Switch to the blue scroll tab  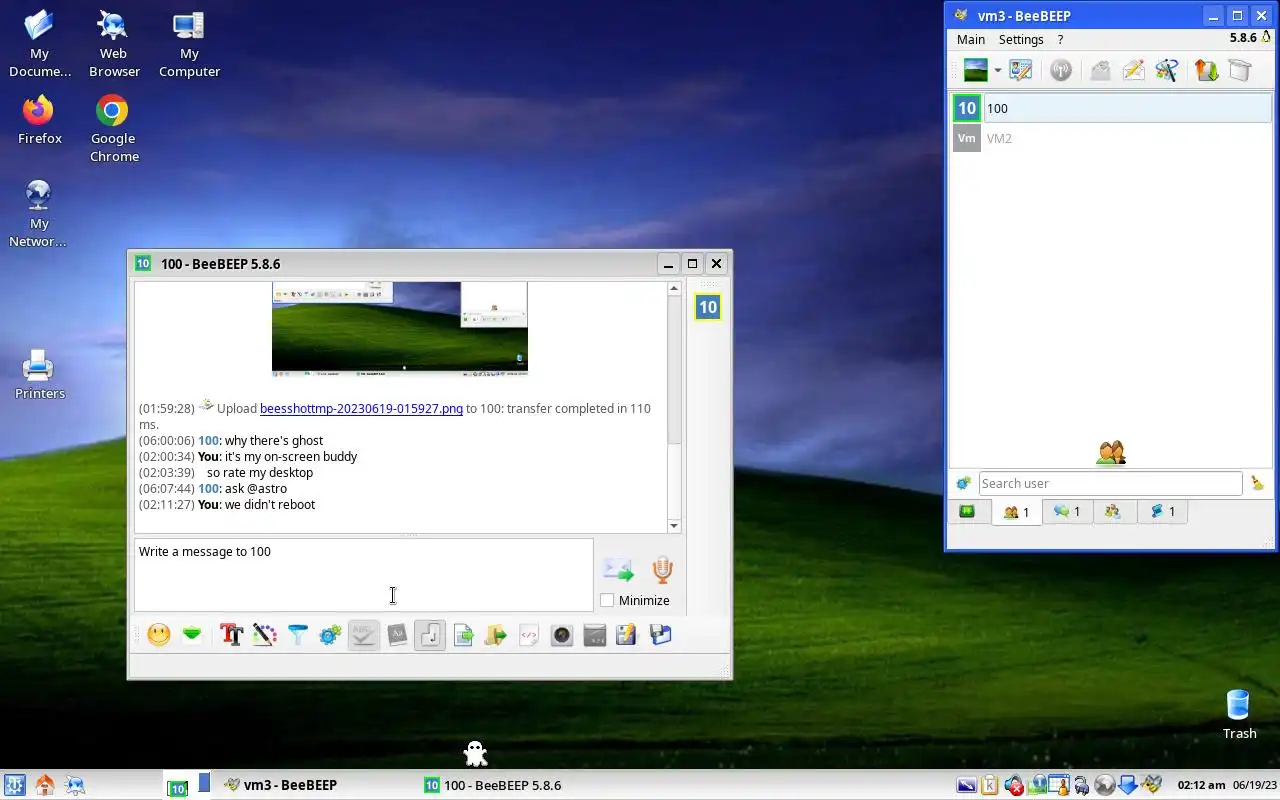1162,511
